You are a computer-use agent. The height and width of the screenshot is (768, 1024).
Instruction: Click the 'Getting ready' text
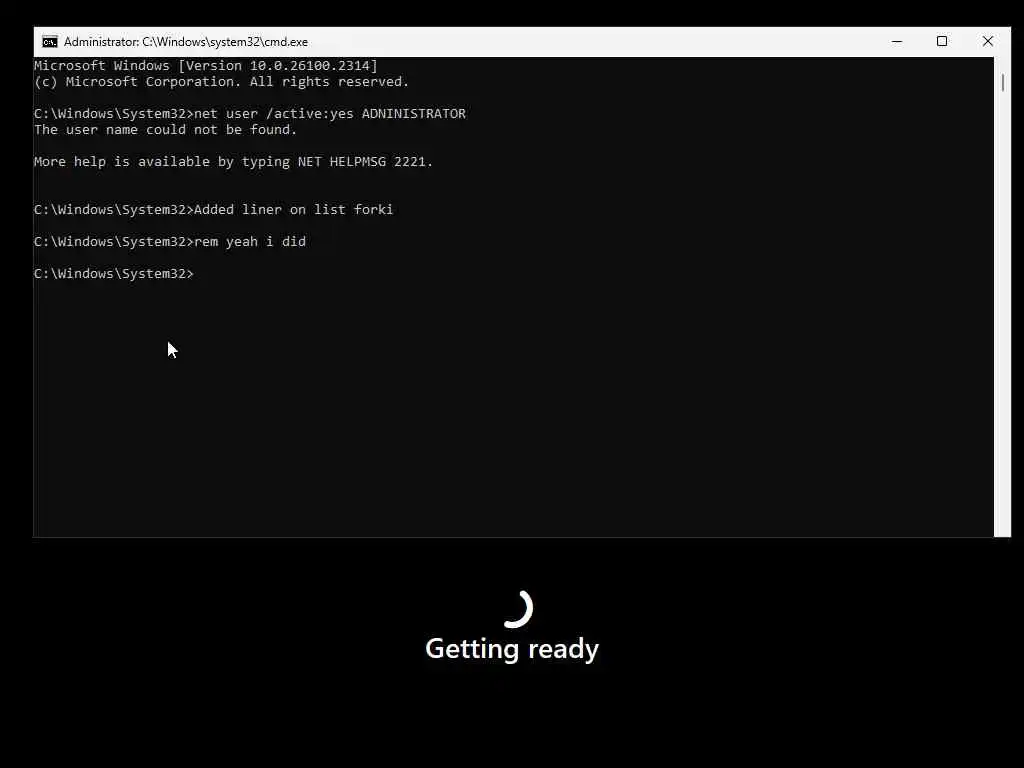tap(512, 648)
